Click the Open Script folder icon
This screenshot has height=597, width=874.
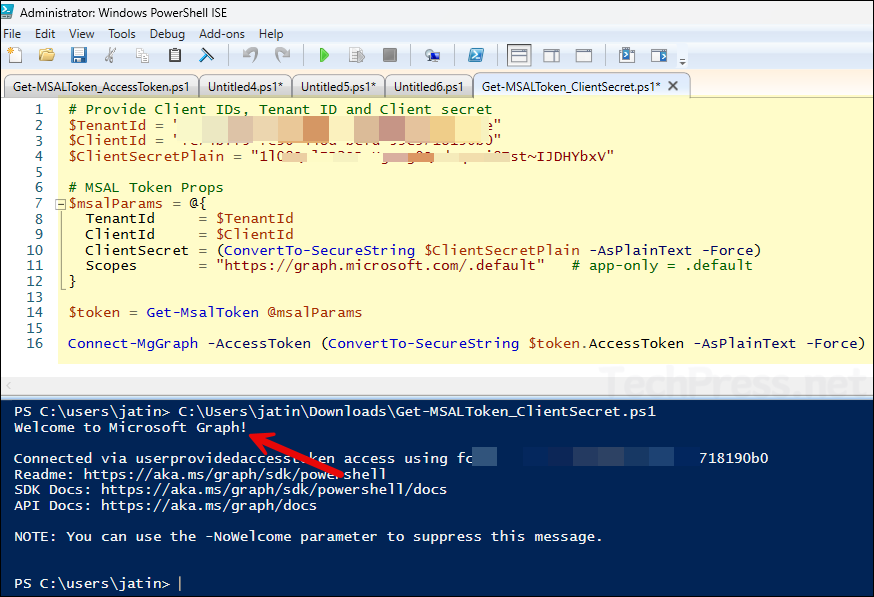click(x=46, y=55)
